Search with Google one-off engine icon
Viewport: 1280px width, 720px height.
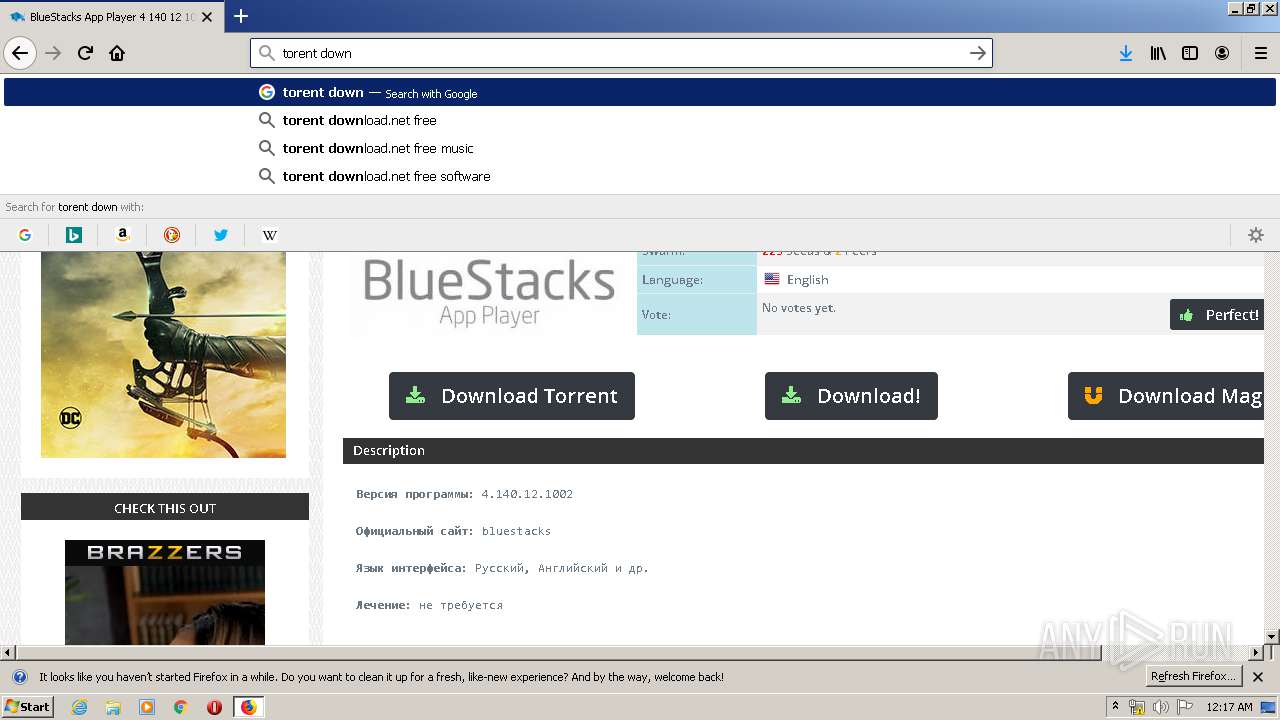pyautogui.click(x=25, y=235)
